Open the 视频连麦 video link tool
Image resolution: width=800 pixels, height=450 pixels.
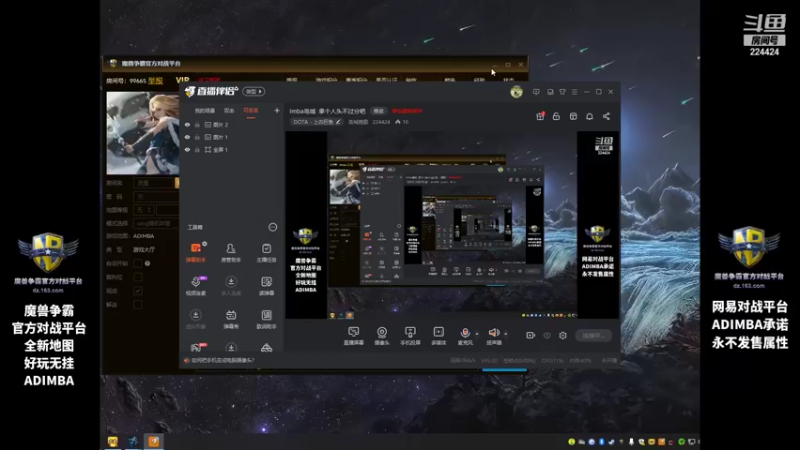coord(196,285)
